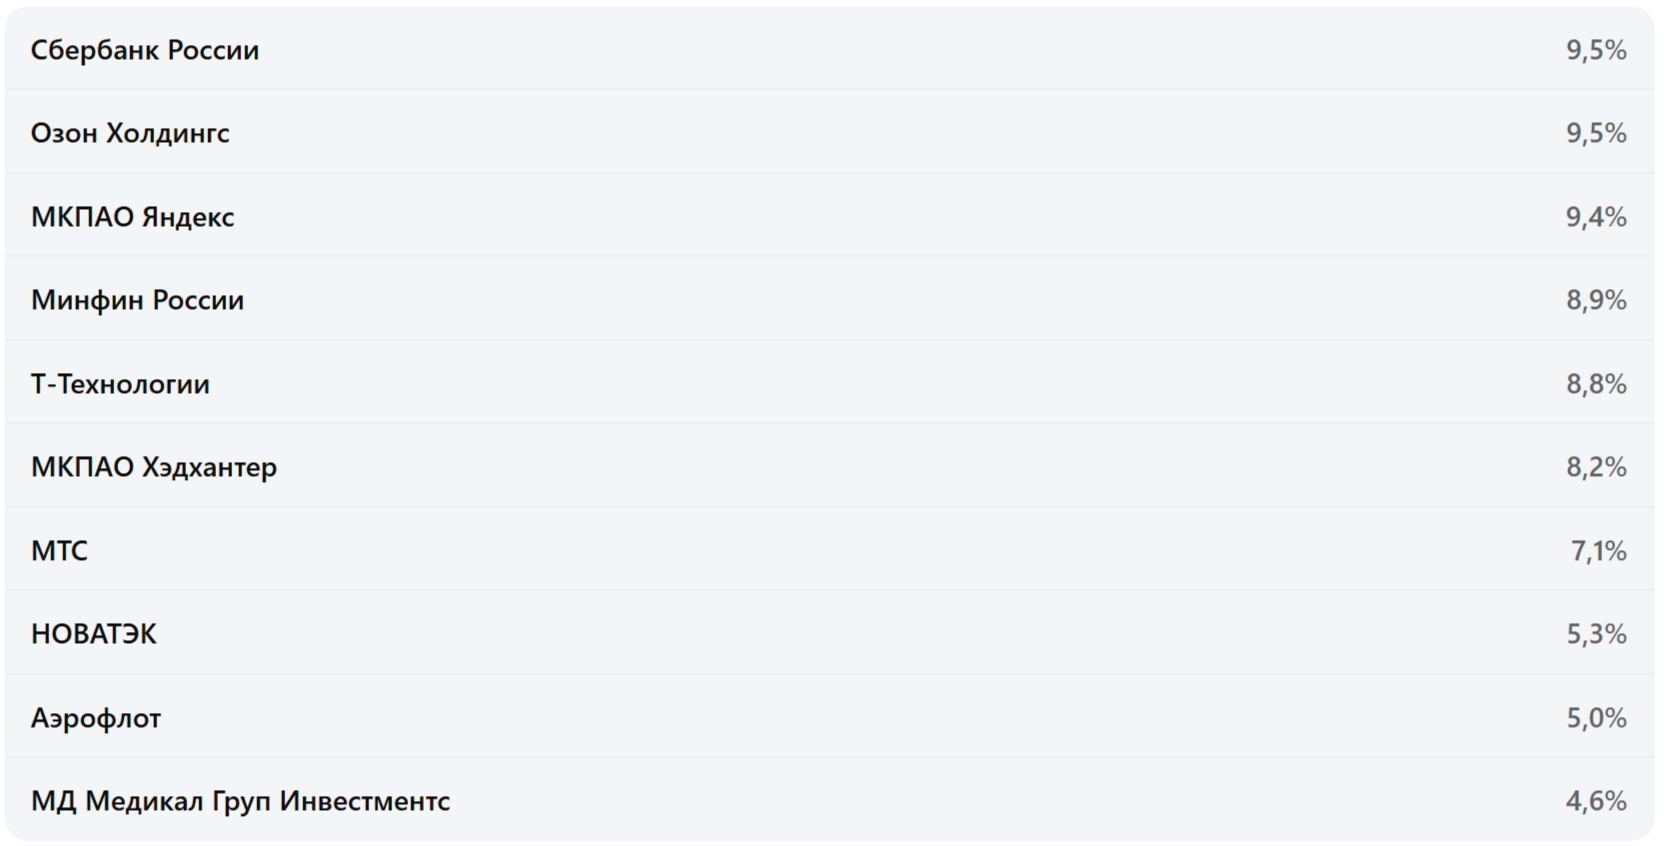
Task: Select the 9,4% percentage for Яндекс
Action: (1596, 217)
